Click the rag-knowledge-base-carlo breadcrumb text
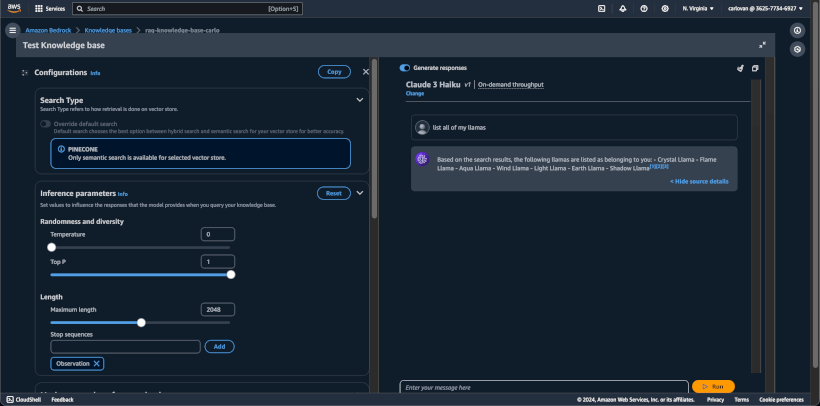 pos(182,30)
